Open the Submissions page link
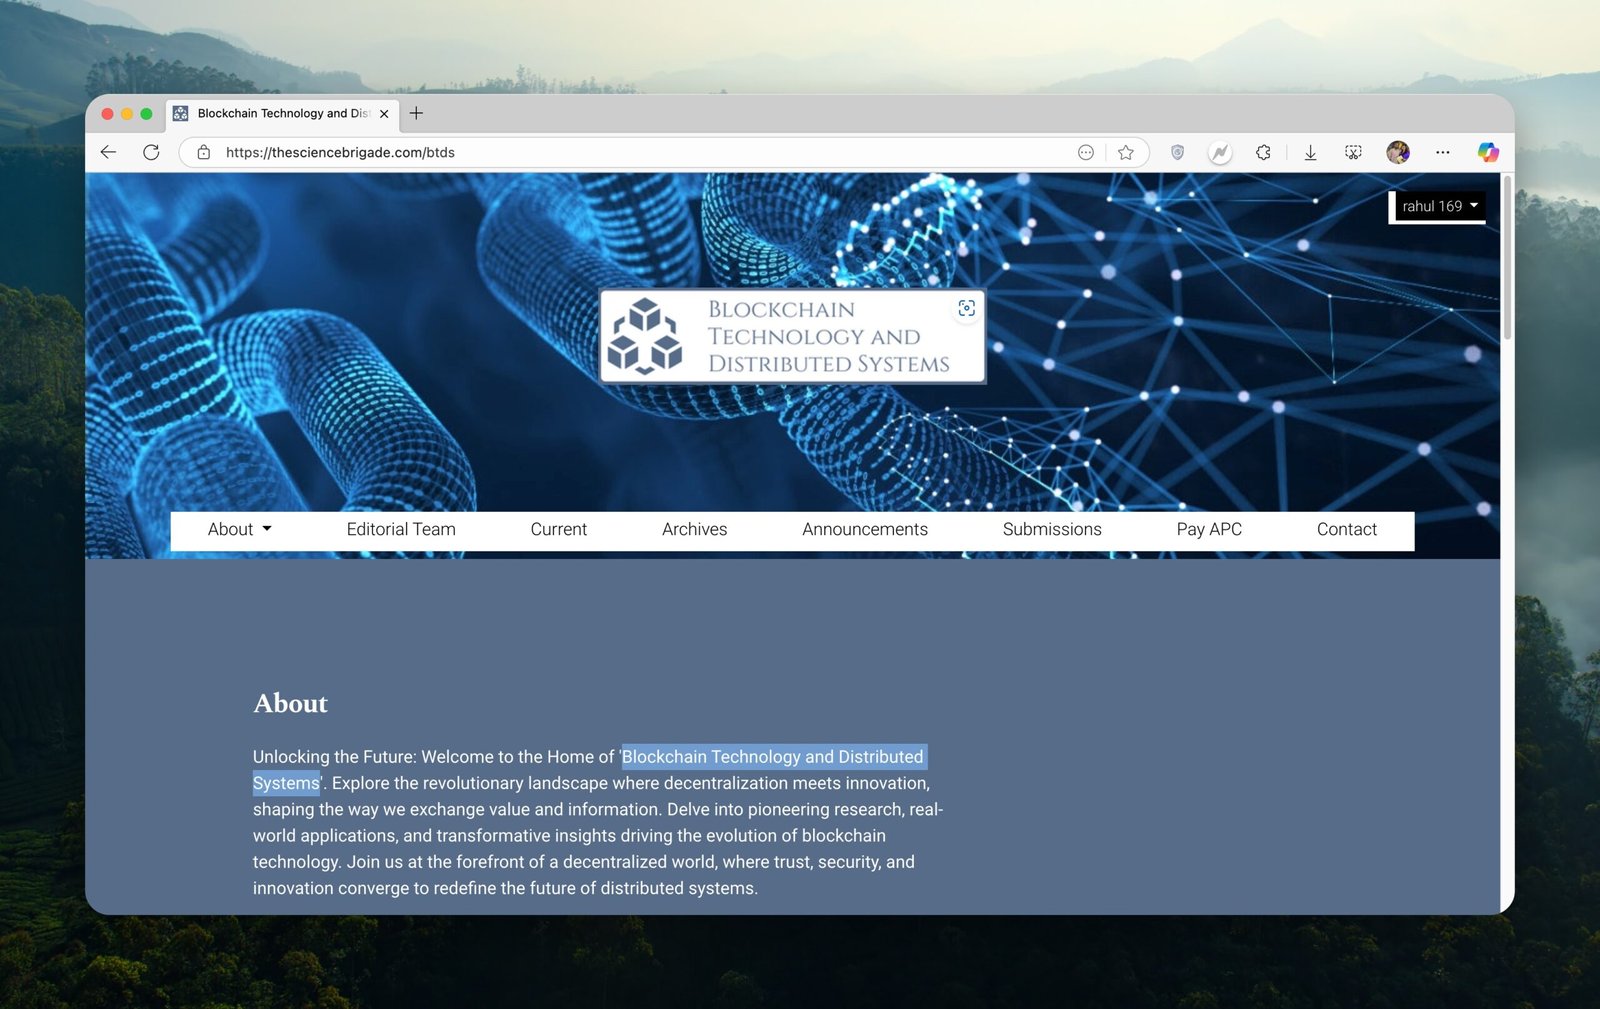The image size is (1600, 1009). click(1052, 529)
